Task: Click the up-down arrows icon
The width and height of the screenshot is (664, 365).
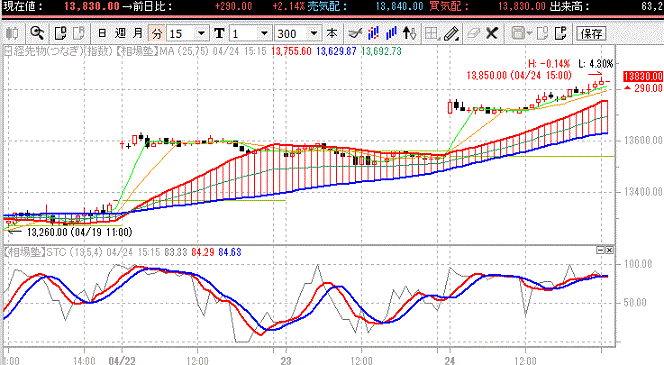Action: pyautogui.click(x=409, y=33)
